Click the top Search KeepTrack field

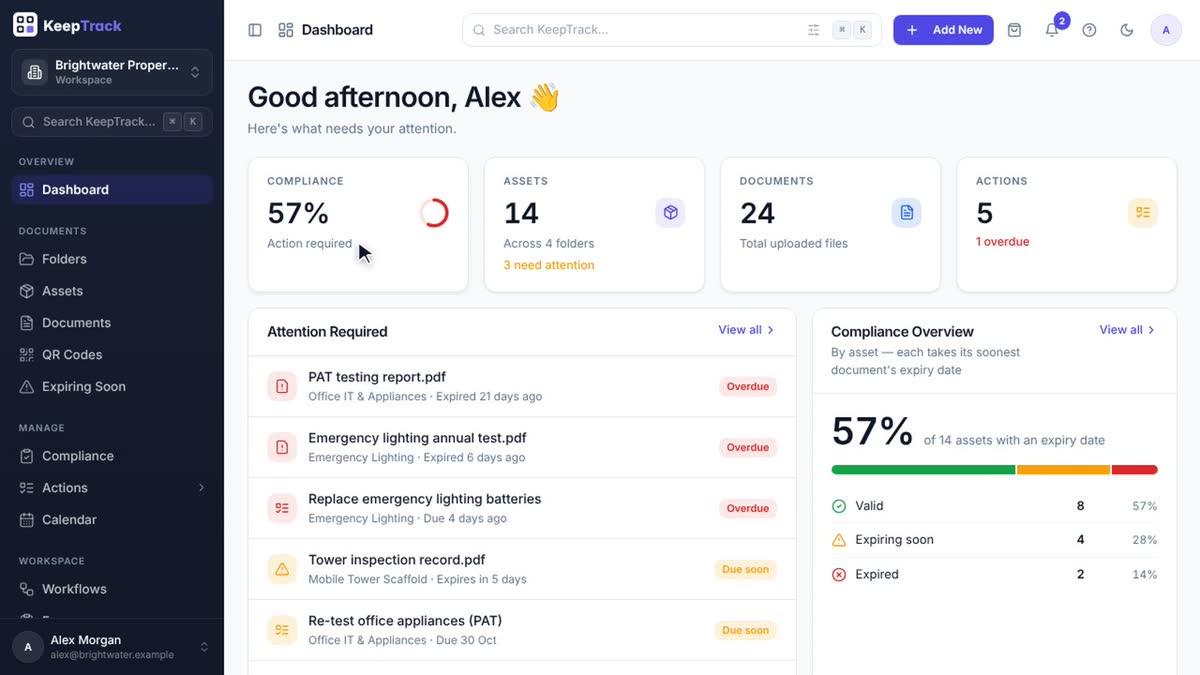[x=672, y=30]
